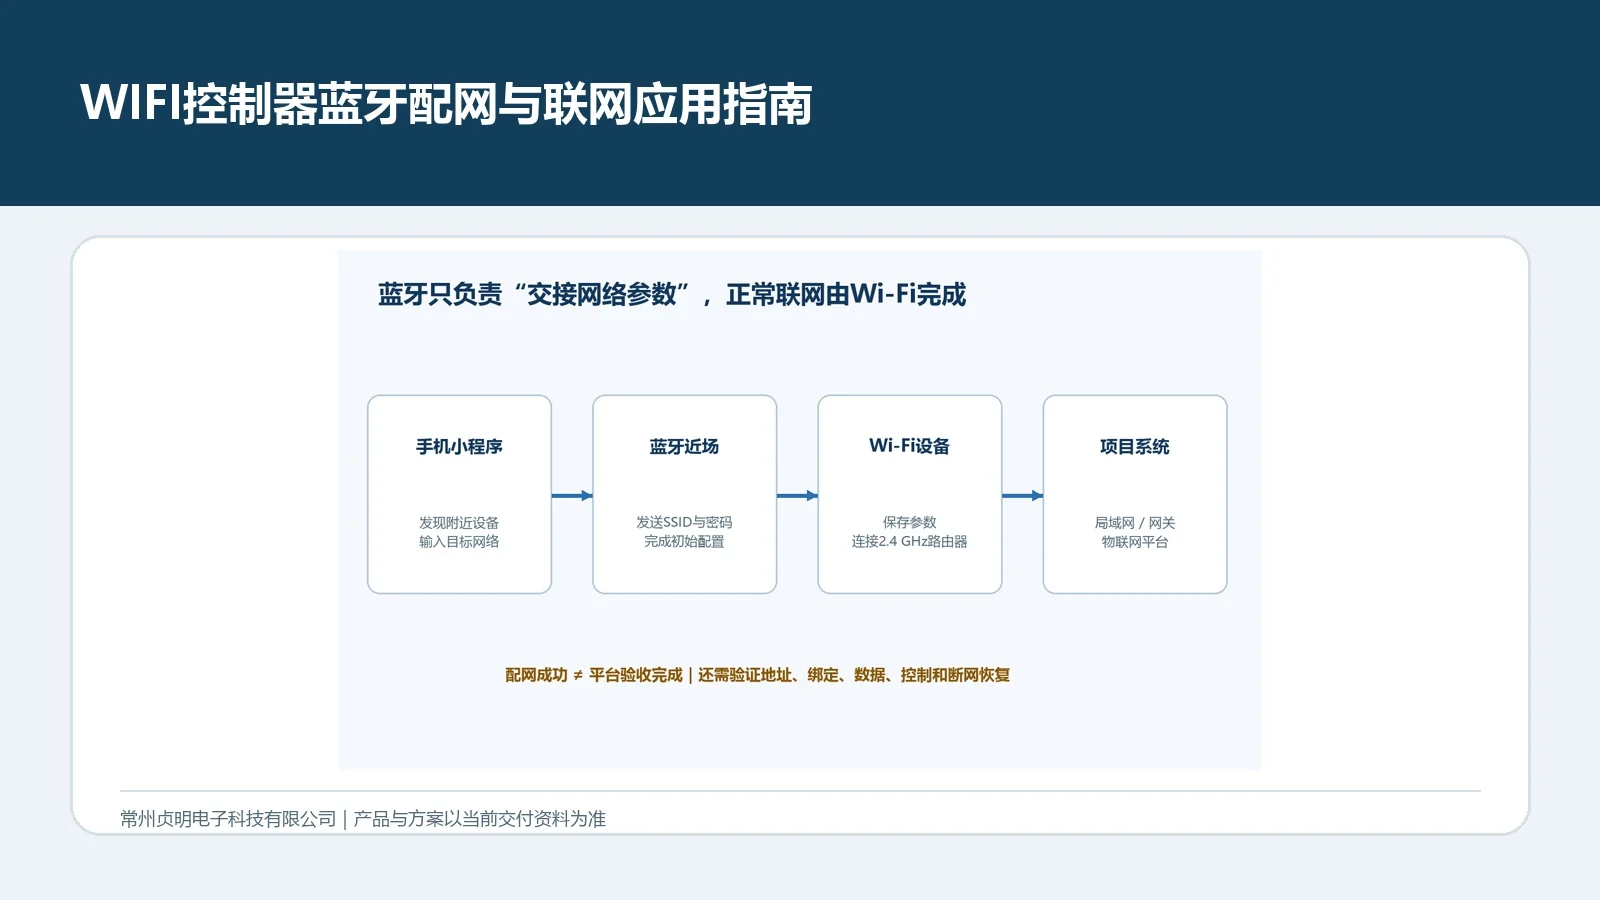The image size is (1600, 900).
Task: Click footer text 常州贞明电子科技有限公司
Action: tap(228, 819)
